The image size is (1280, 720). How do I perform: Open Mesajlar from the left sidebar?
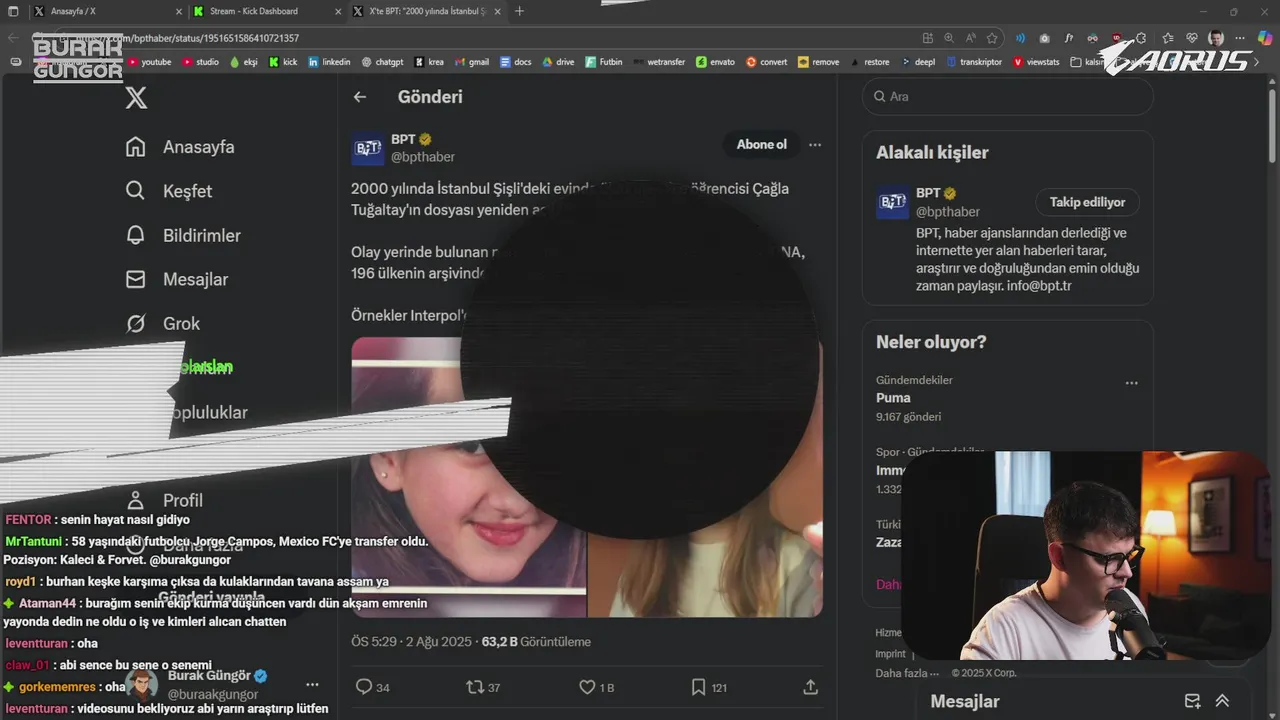coord(177,279)
